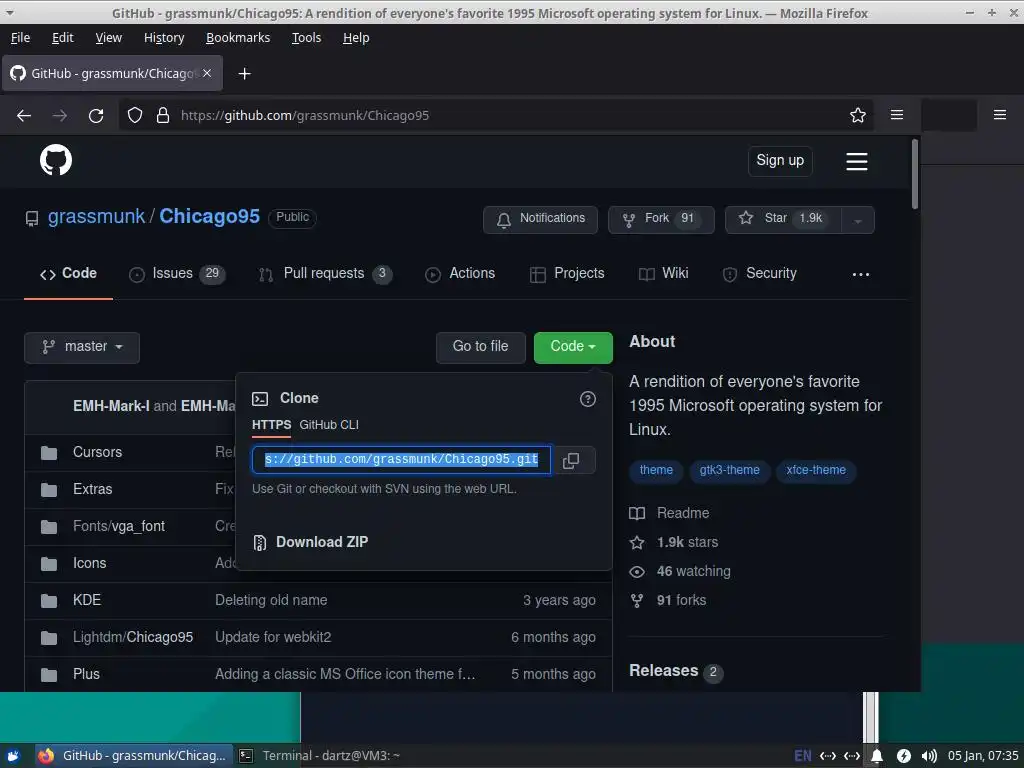This screenshot has height=768, width=1024.
Task: Open the Help menu
Action: [356, 38]
